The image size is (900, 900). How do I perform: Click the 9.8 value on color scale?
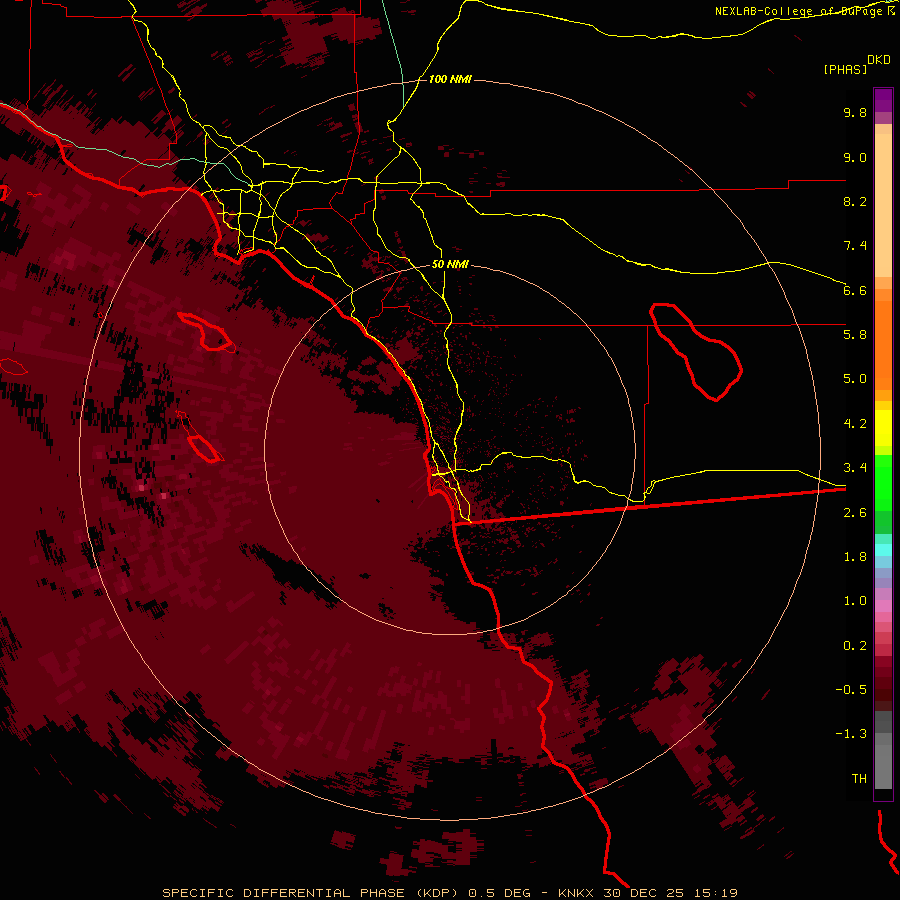coord(855,112)
